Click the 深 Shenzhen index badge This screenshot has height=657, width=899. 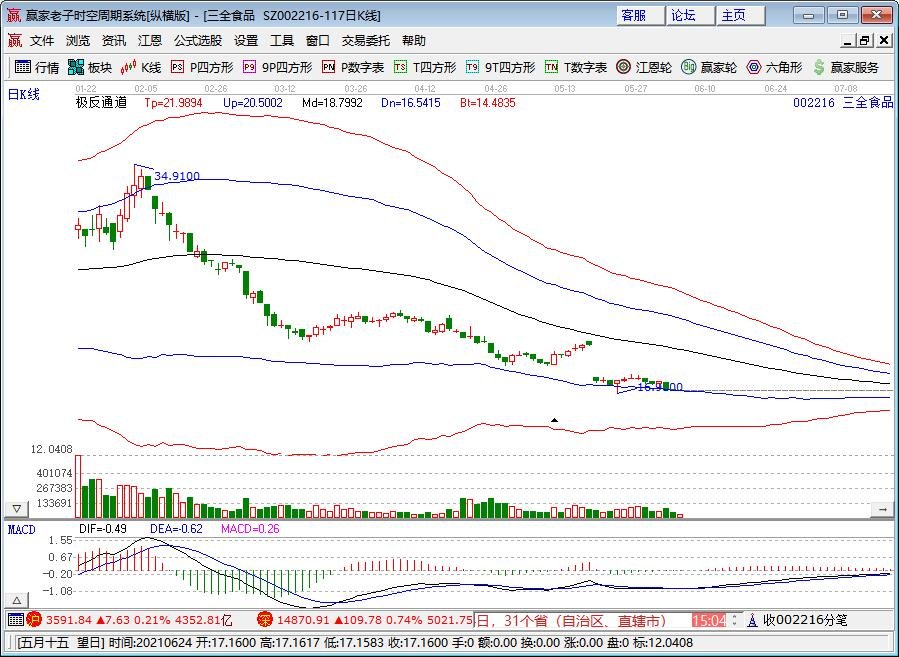265,620
